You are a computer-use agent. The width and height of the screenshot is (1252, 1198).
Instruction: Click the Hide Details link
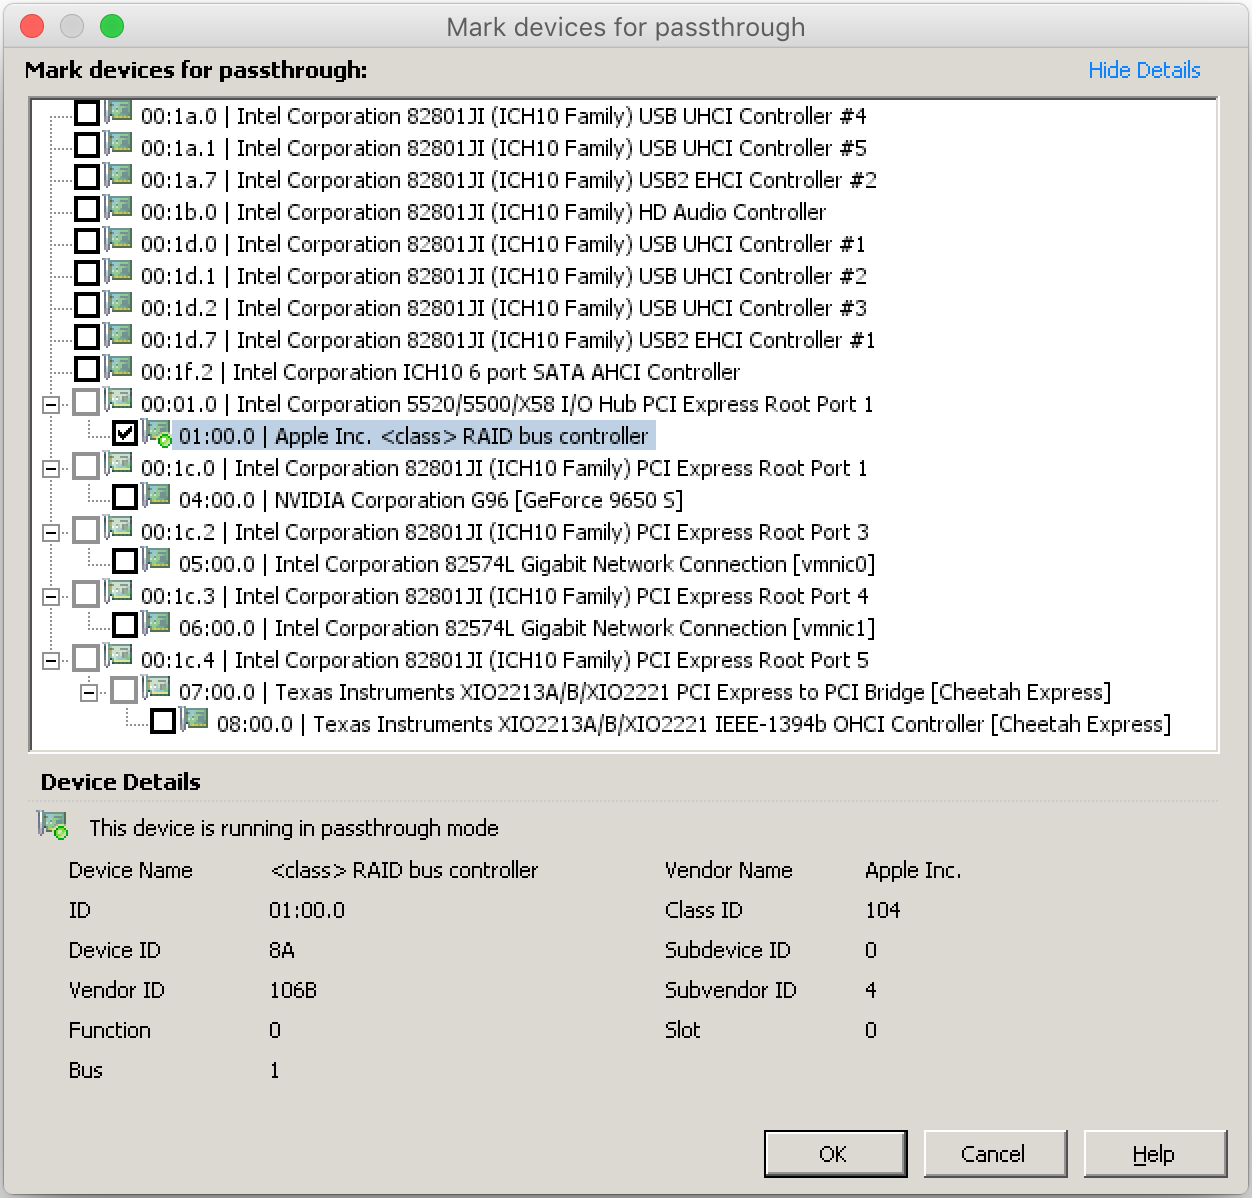(1144, 70)
